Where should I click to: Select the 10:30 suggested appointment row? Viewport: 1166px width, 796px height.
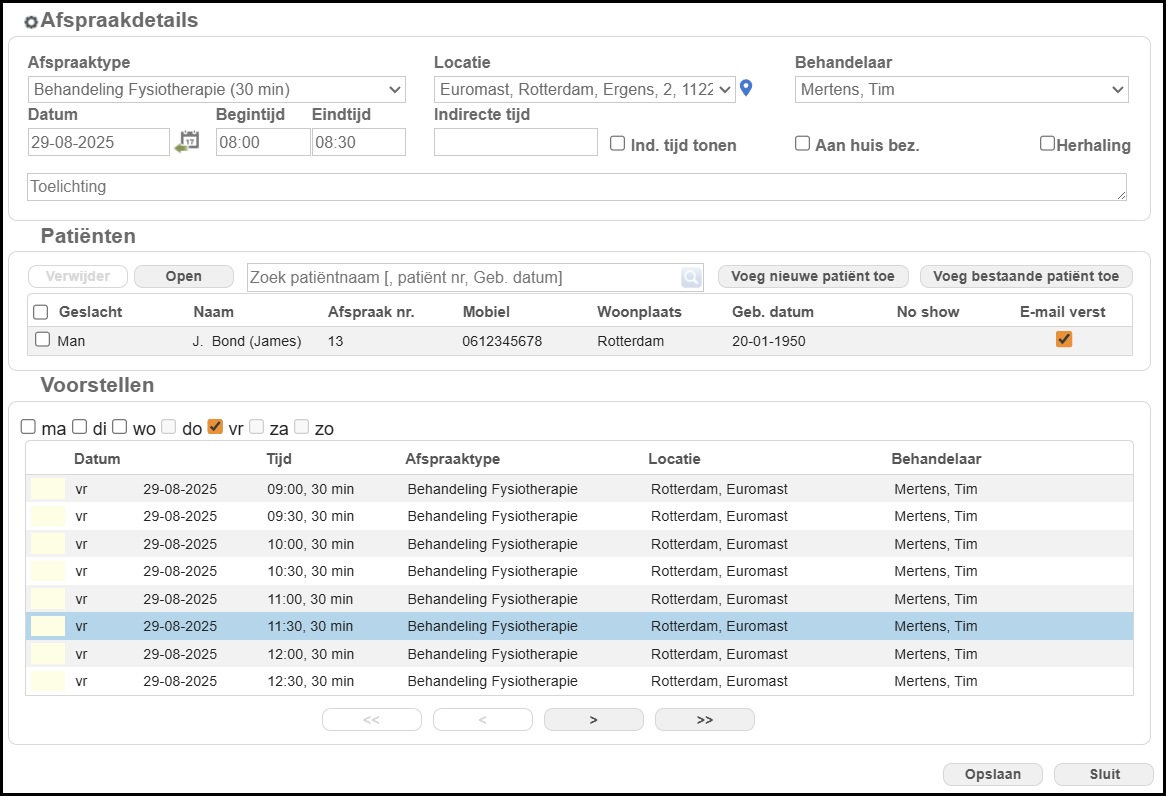[x=578, y=571]
